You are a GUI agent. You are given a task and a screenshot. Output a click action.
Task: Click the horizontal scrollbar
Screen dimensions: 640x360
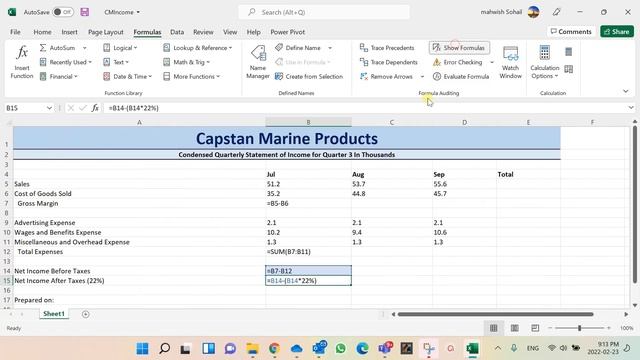pyautogui.click(x=496, y=314)
